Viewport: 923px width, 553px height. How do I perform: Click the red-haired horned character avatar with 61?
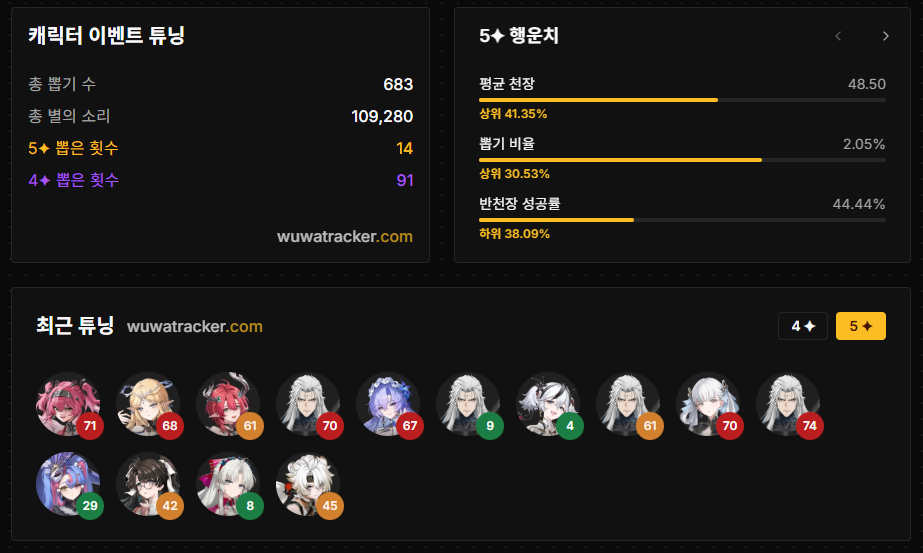[x=228, y=404]
